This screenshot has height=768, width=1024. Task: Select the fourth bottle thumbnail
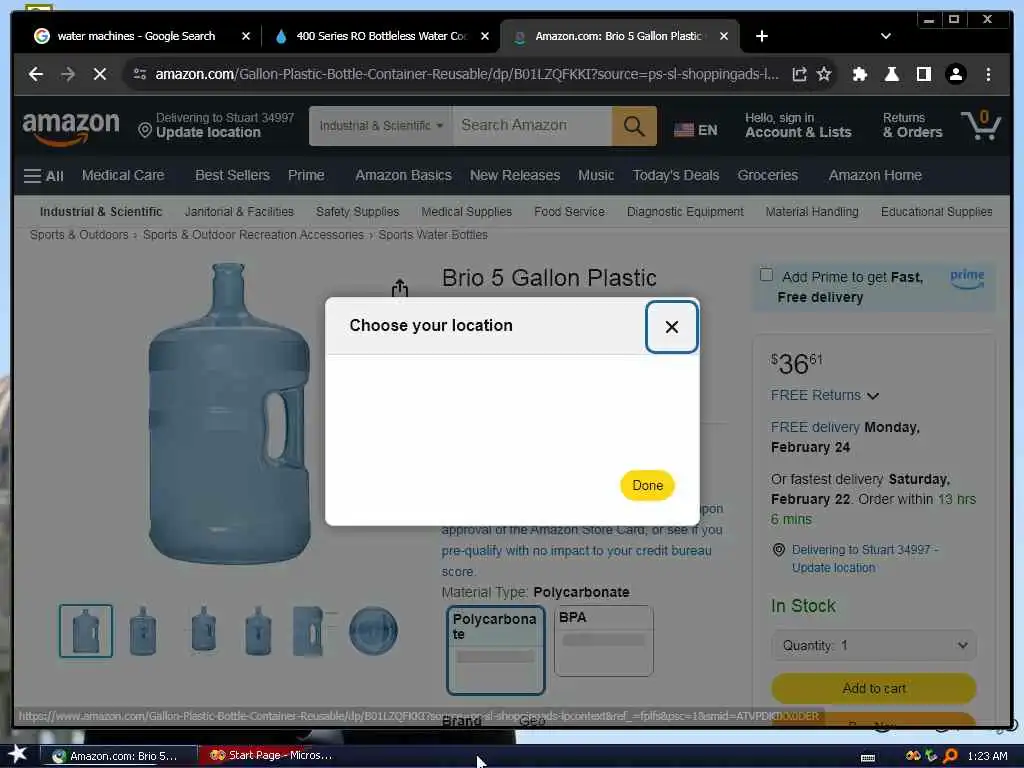(x=258, y=631)
